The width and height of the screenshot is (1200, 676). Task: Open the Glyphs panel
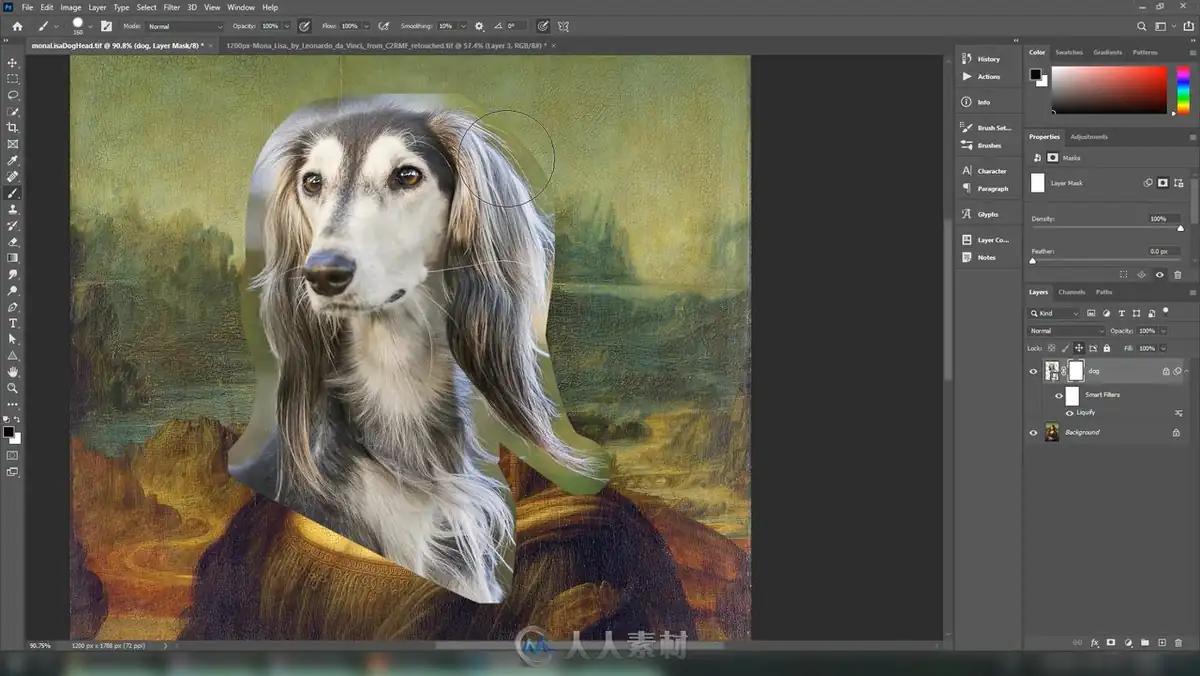pyautogui.click(x=980, y=214)
